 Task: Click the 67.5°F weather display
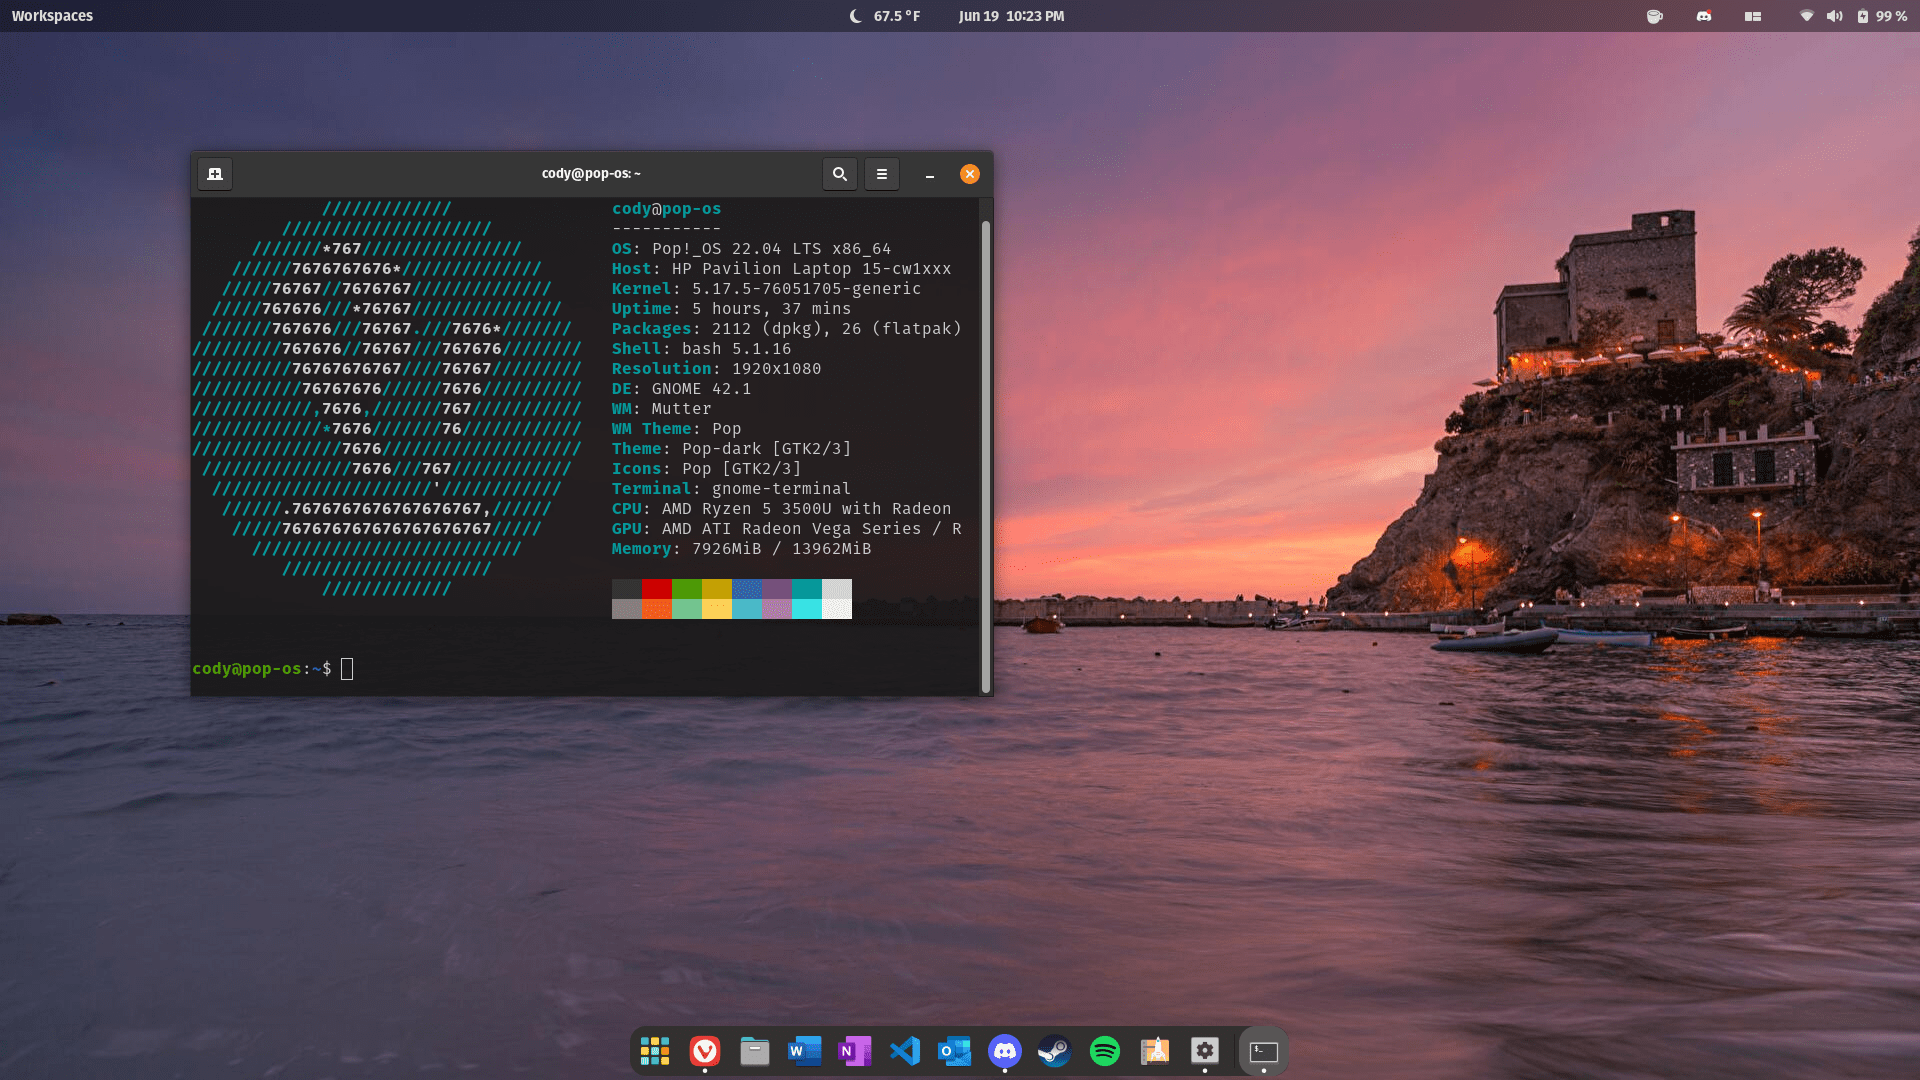885,15
